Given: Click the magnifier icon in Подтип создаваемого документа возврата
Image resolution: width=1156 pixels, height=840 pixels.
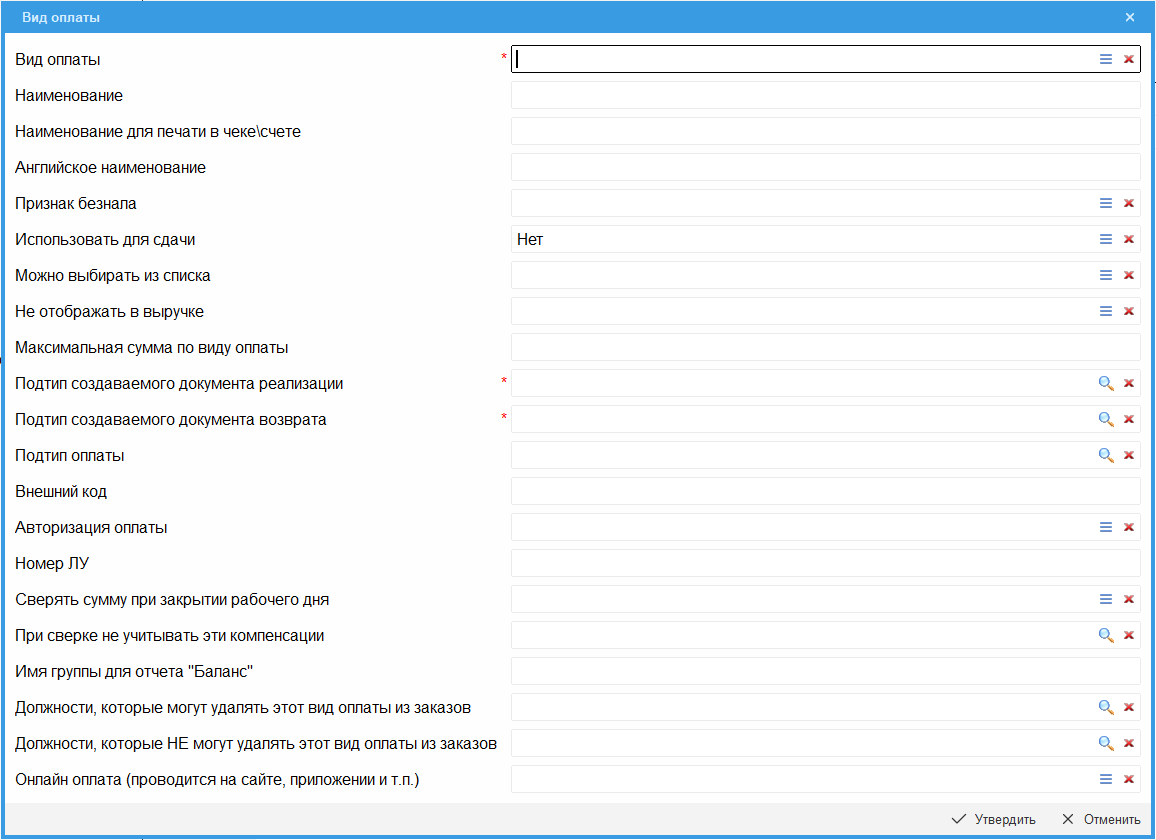Looking at the screenshot, I should point(1106,419).
